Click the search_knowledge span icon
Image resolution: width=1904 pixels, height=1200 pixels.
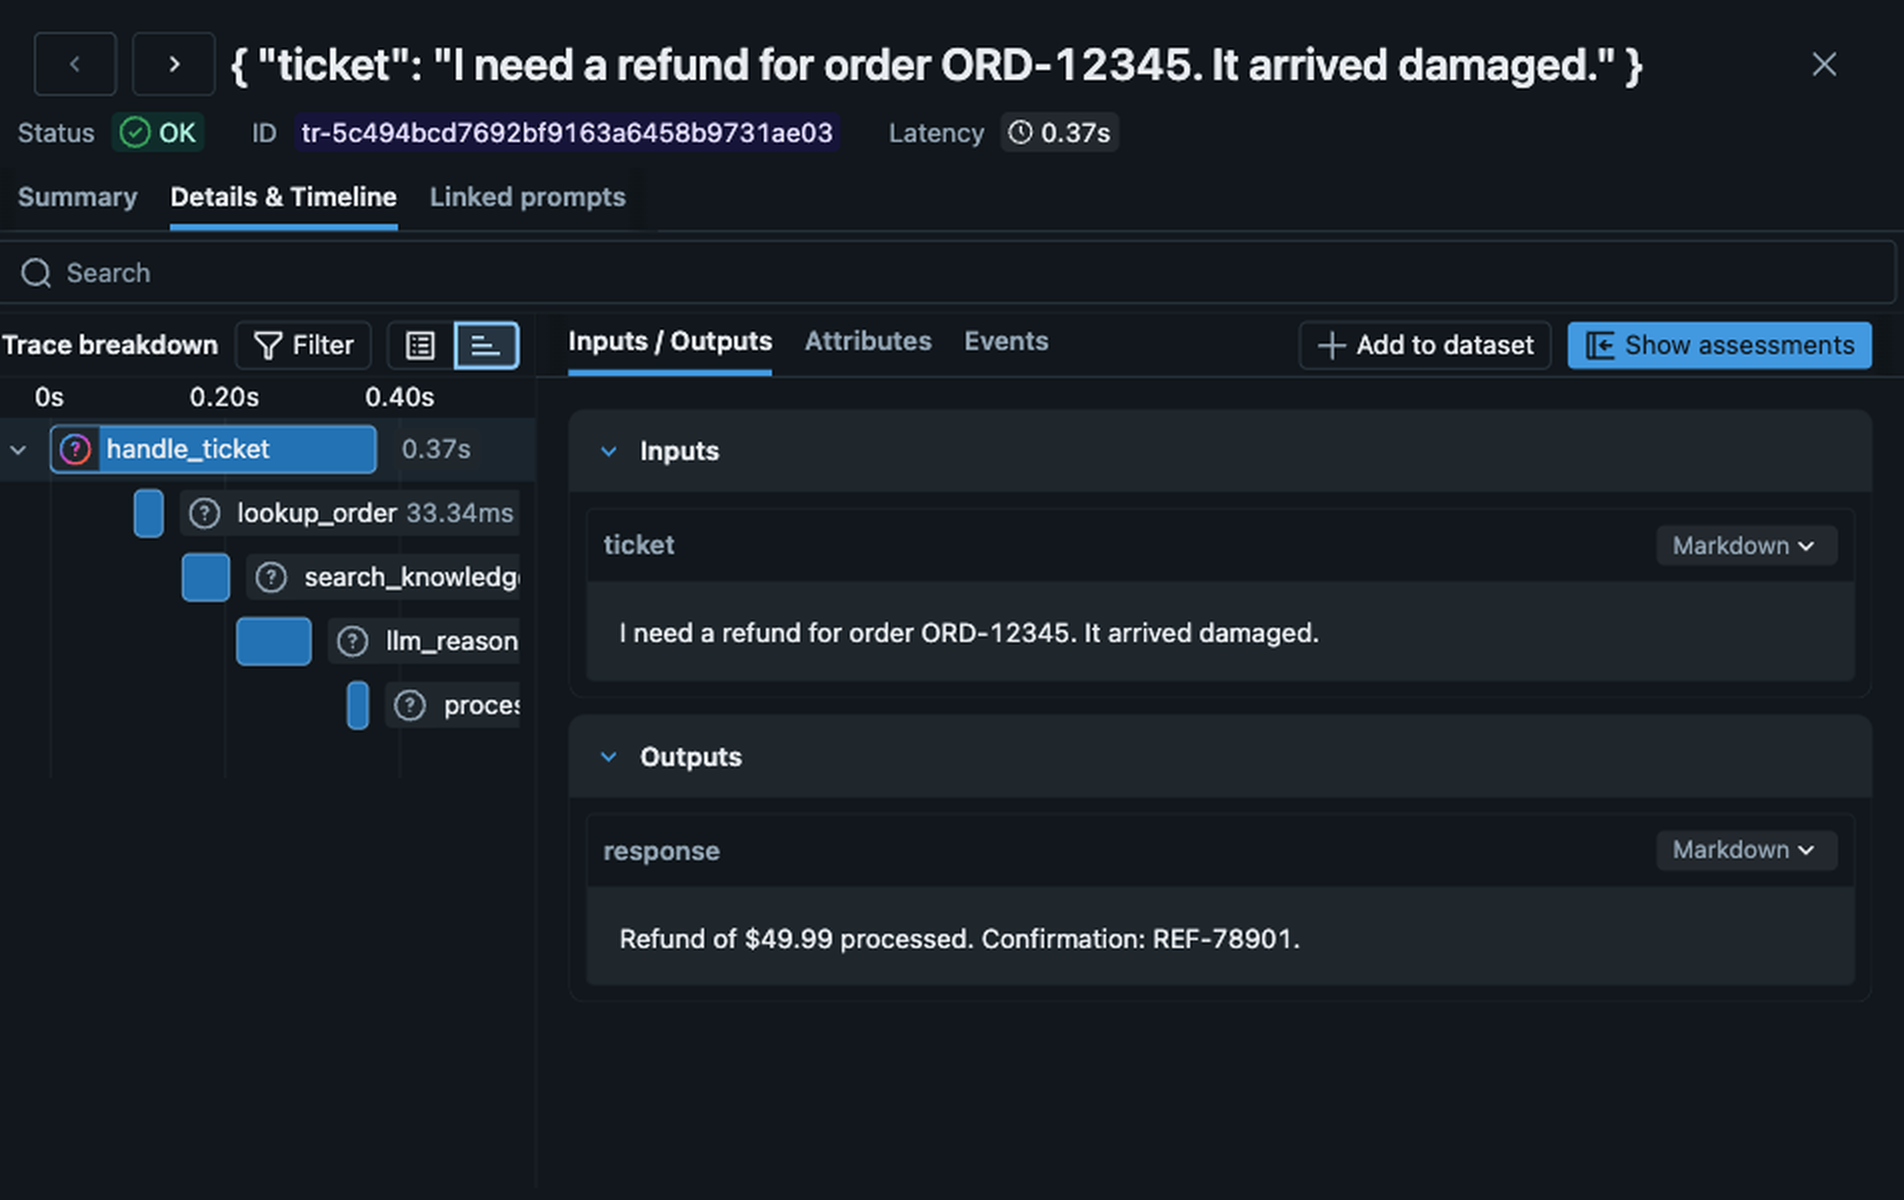271,578
